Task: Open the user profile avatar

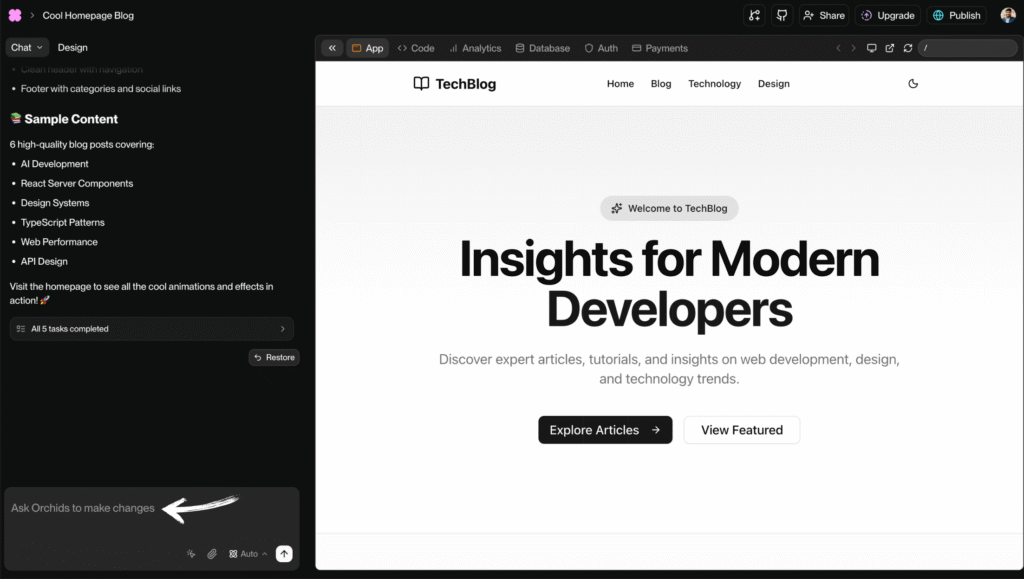Action: (x=1008, y=15)
